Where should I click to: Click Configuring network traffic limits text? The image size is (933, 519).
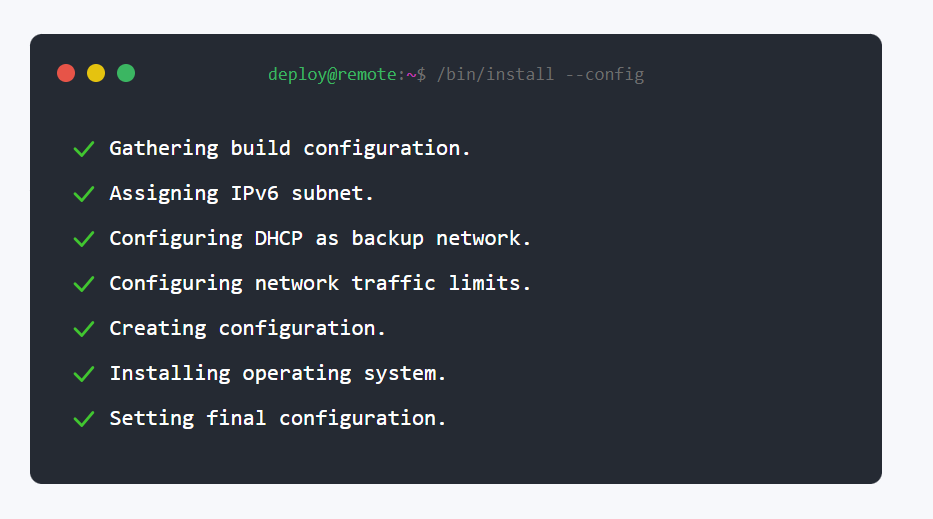pyautogui.click(x=320, y=283)
